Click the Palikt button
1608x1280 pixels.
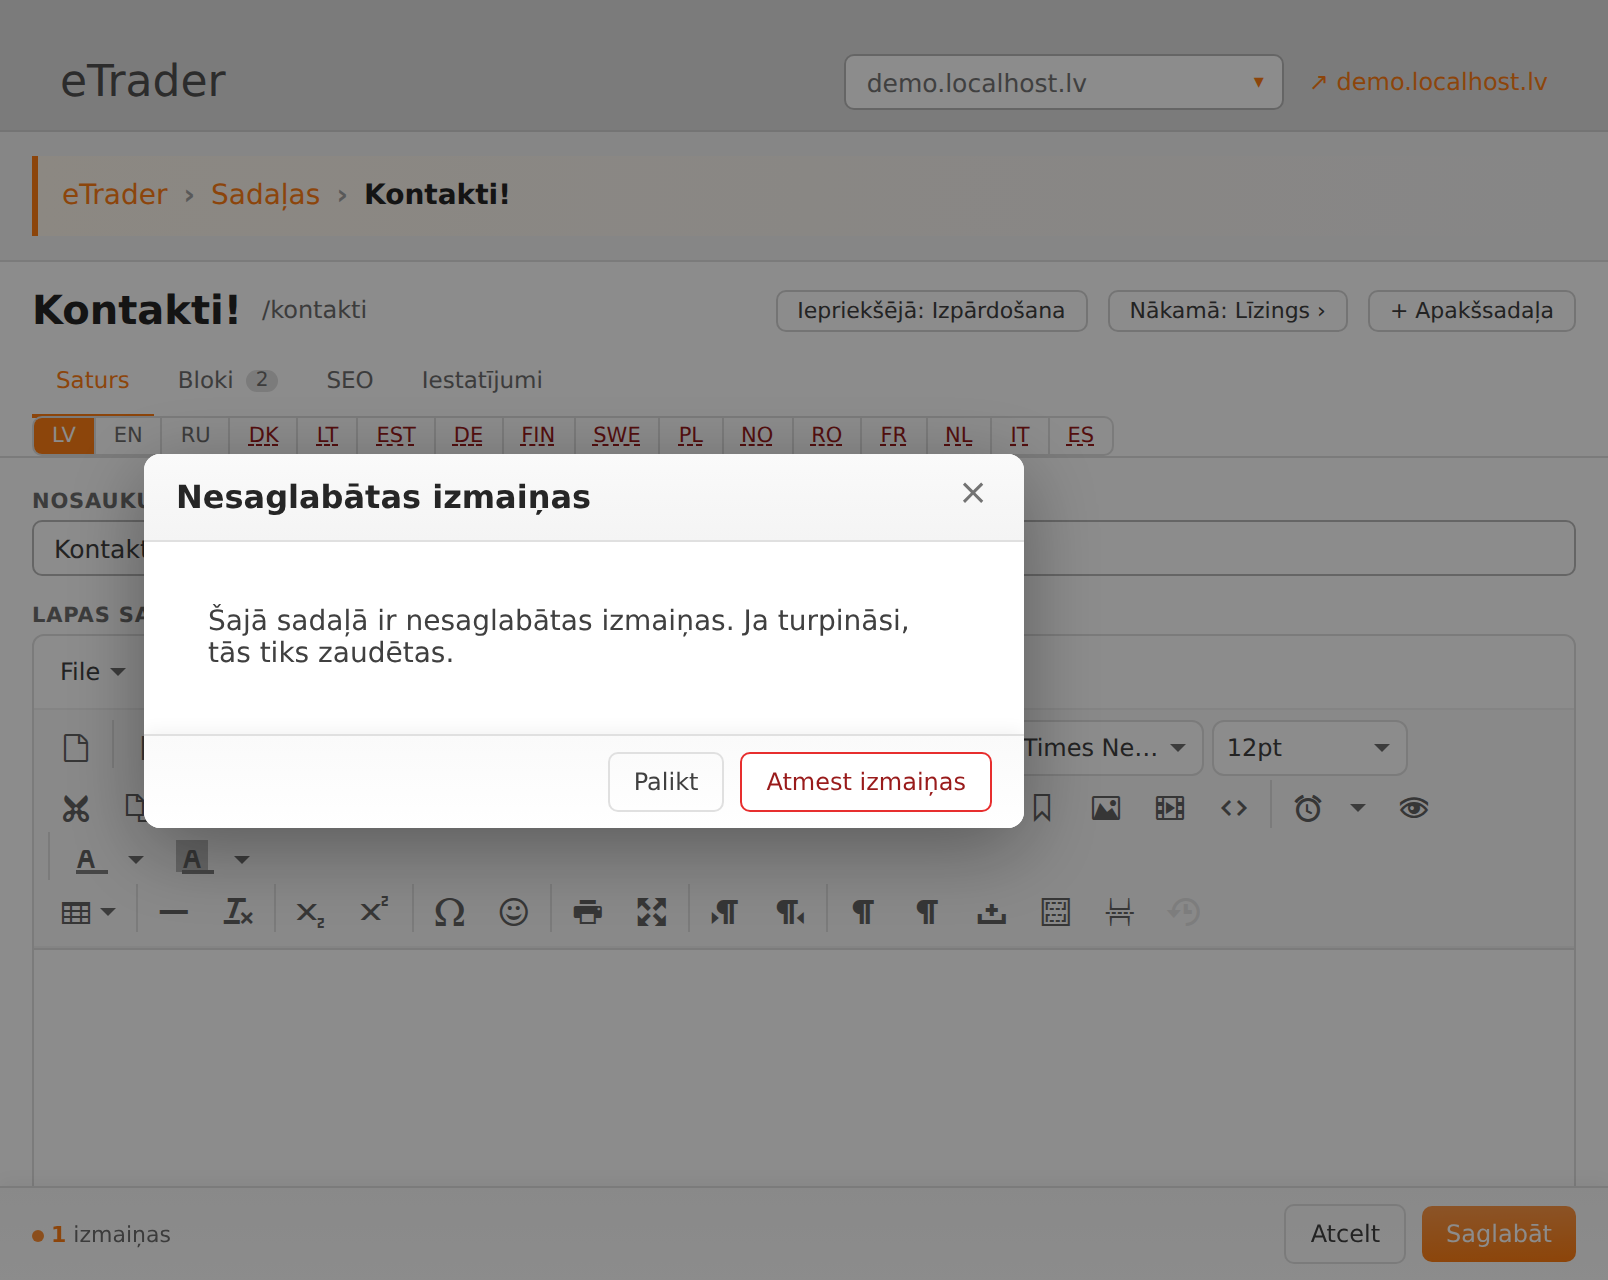666,782
